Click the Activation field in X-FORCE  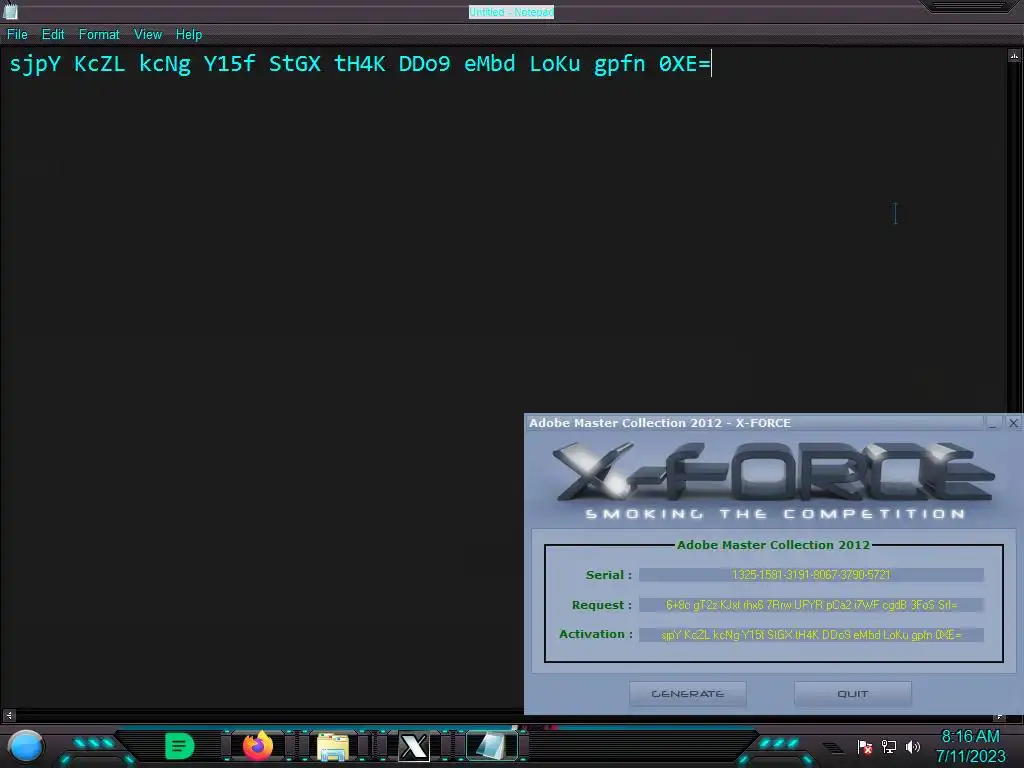[811, 635]
